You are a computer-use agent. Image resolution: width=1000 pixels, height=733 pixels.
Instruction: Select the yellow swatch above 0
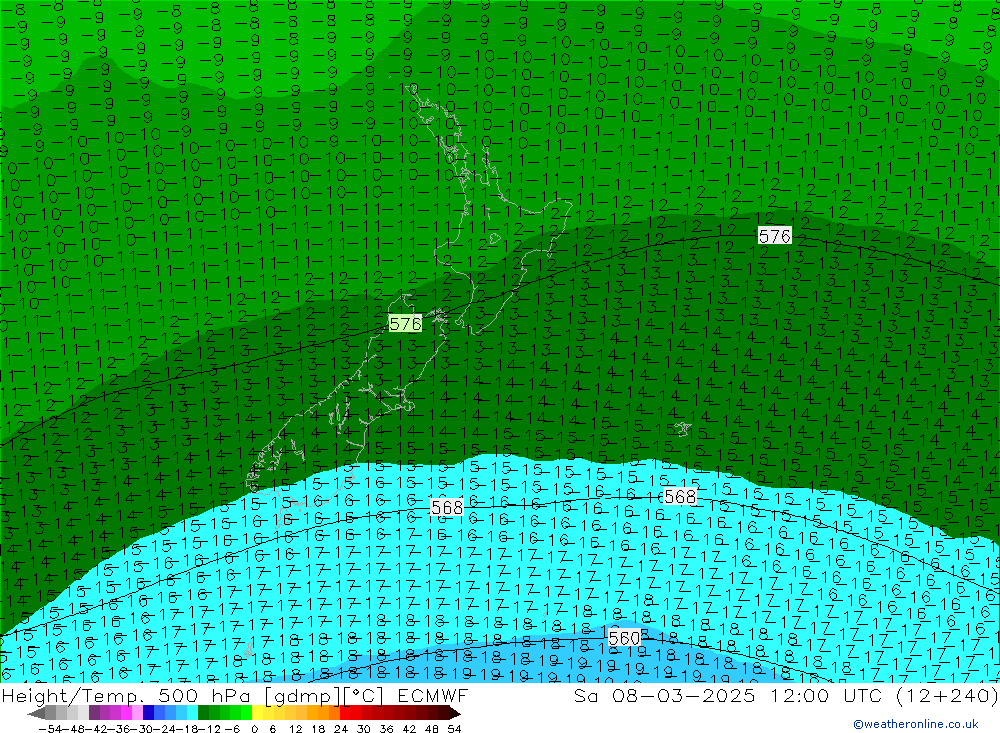point(257,713)
